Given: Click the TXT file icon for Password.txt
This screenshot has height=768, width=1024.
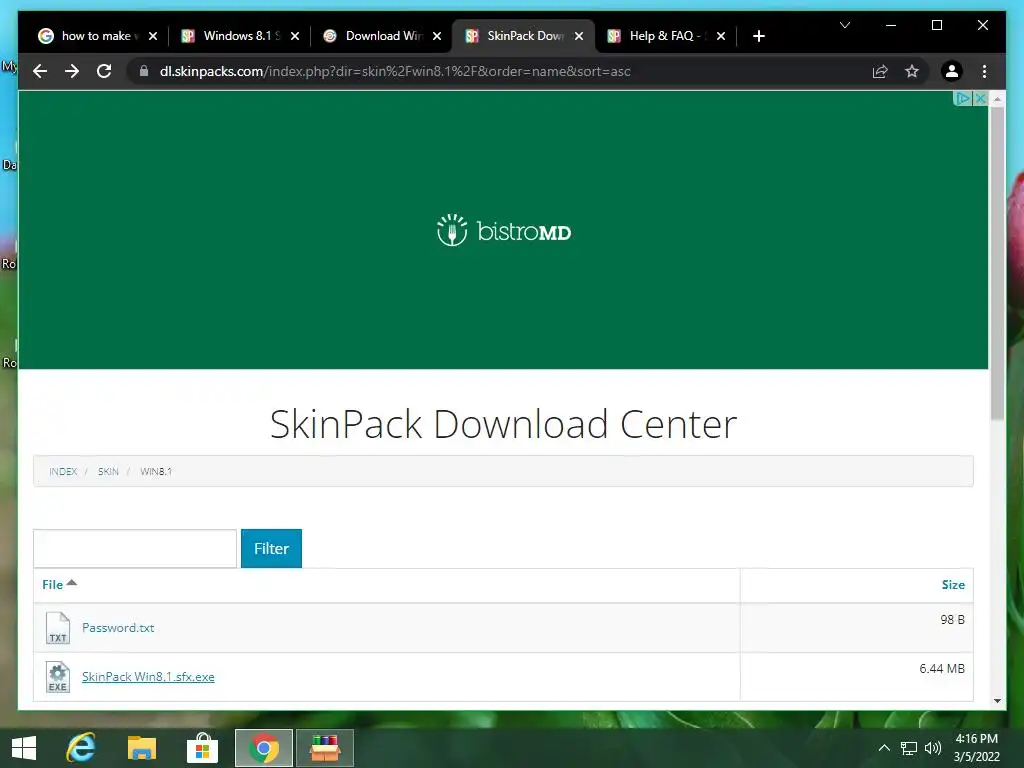Looking at the screenshot, I should pyautogui.click(x=57, y=628).
